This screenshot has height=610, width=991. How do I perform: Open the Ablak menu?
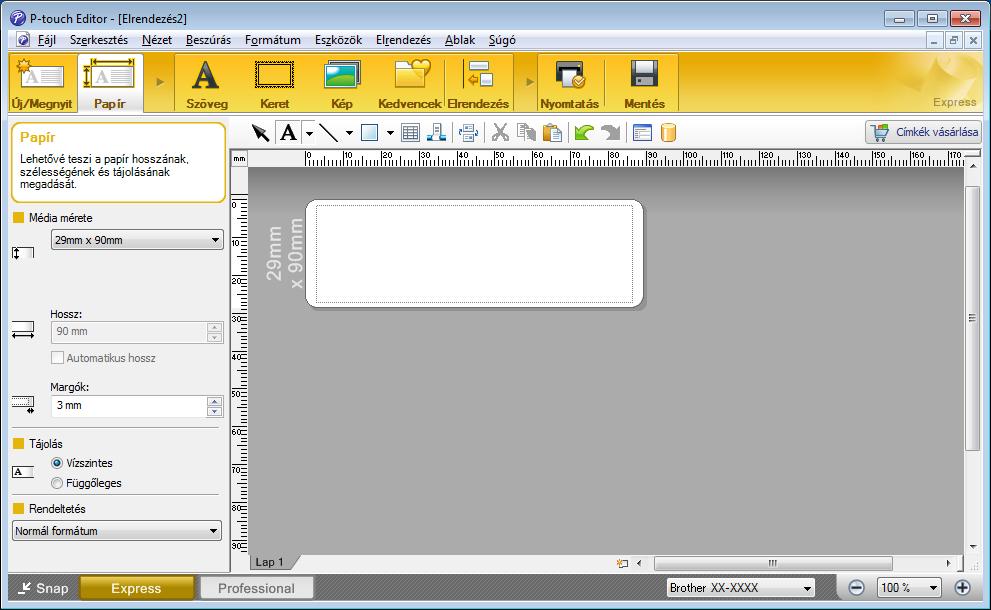[460, 40]
